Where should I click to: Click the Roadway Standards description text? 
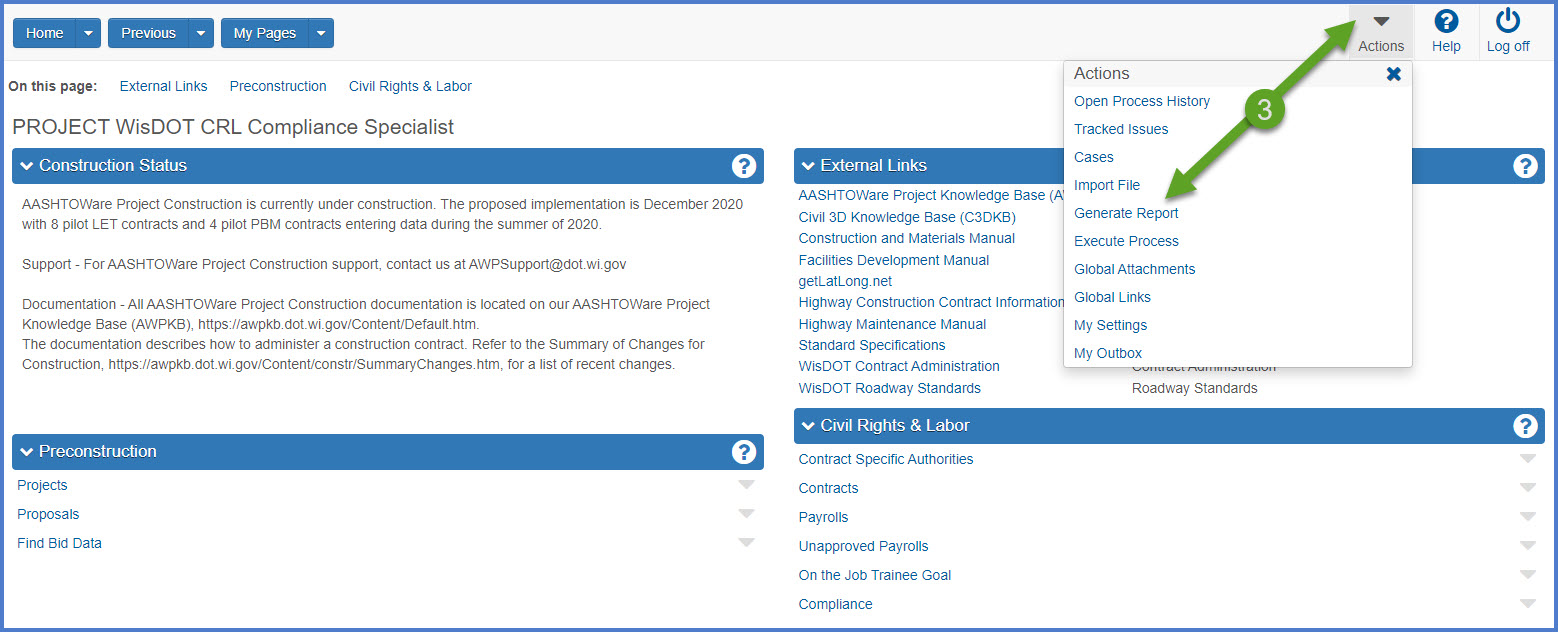(x=1195, y=388)
